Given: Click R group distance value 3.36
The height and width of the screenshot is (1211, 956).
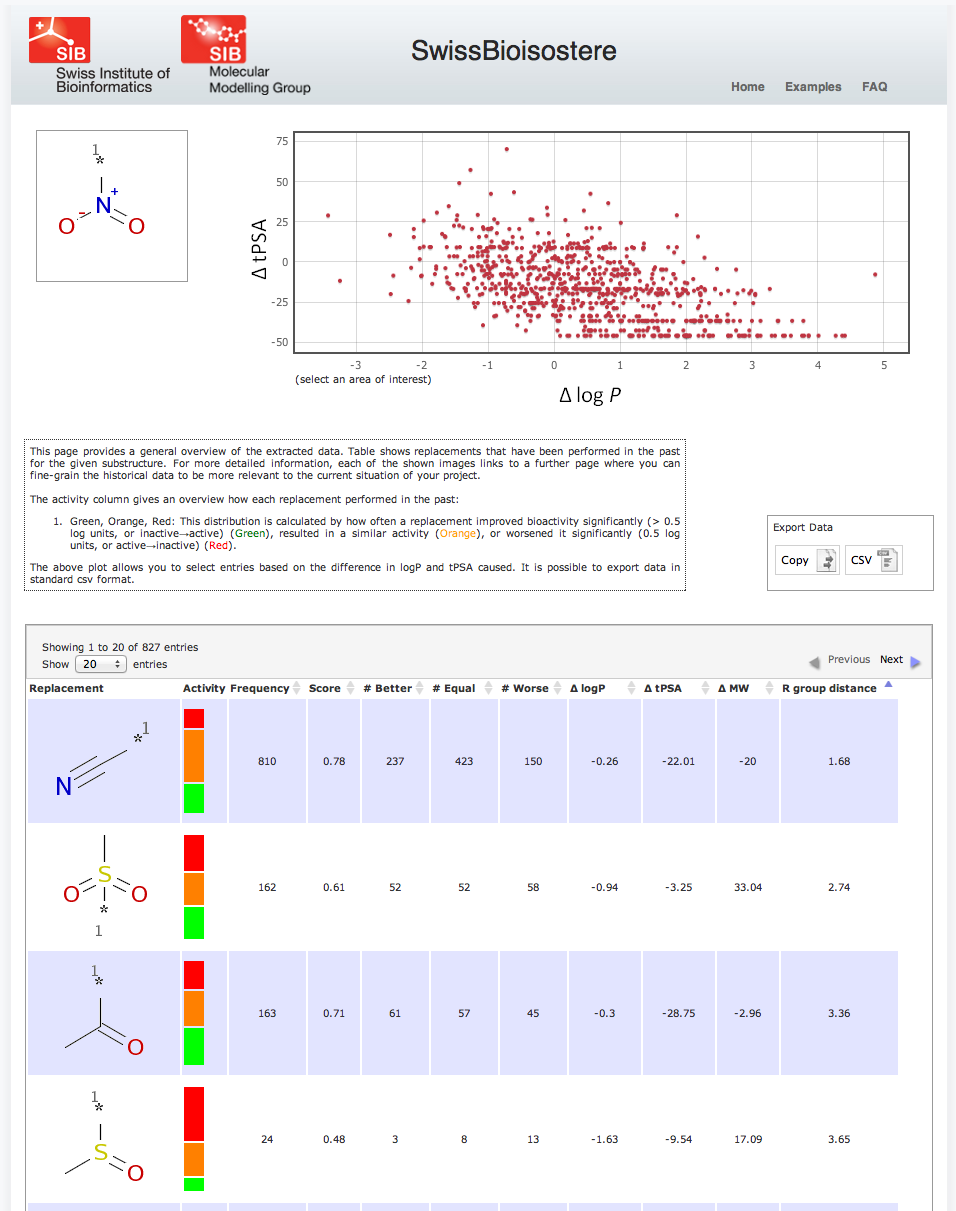Looking at the screenshot, I should click(x=839, y=1013).
